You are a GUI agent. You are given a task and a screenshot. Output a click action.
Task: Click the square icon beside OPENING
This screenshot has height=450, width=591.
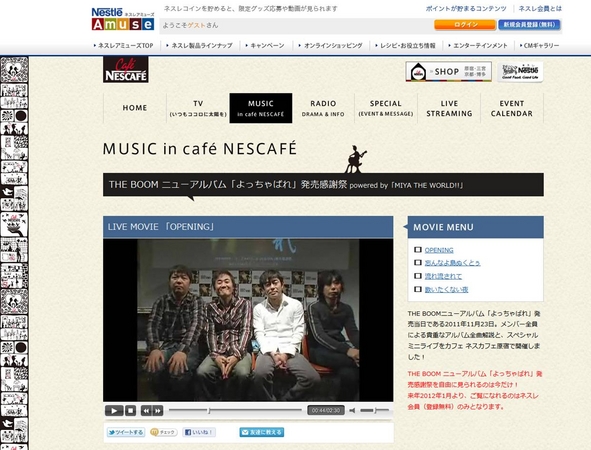tap(417, 249)
